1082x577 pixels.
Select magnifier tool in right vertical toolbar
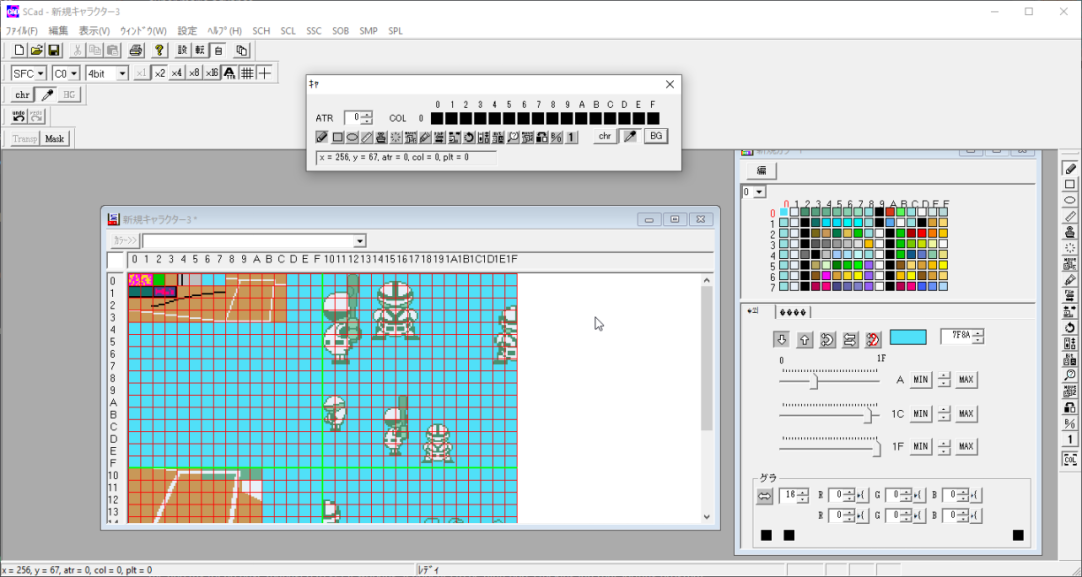(x=1070, y=375)
